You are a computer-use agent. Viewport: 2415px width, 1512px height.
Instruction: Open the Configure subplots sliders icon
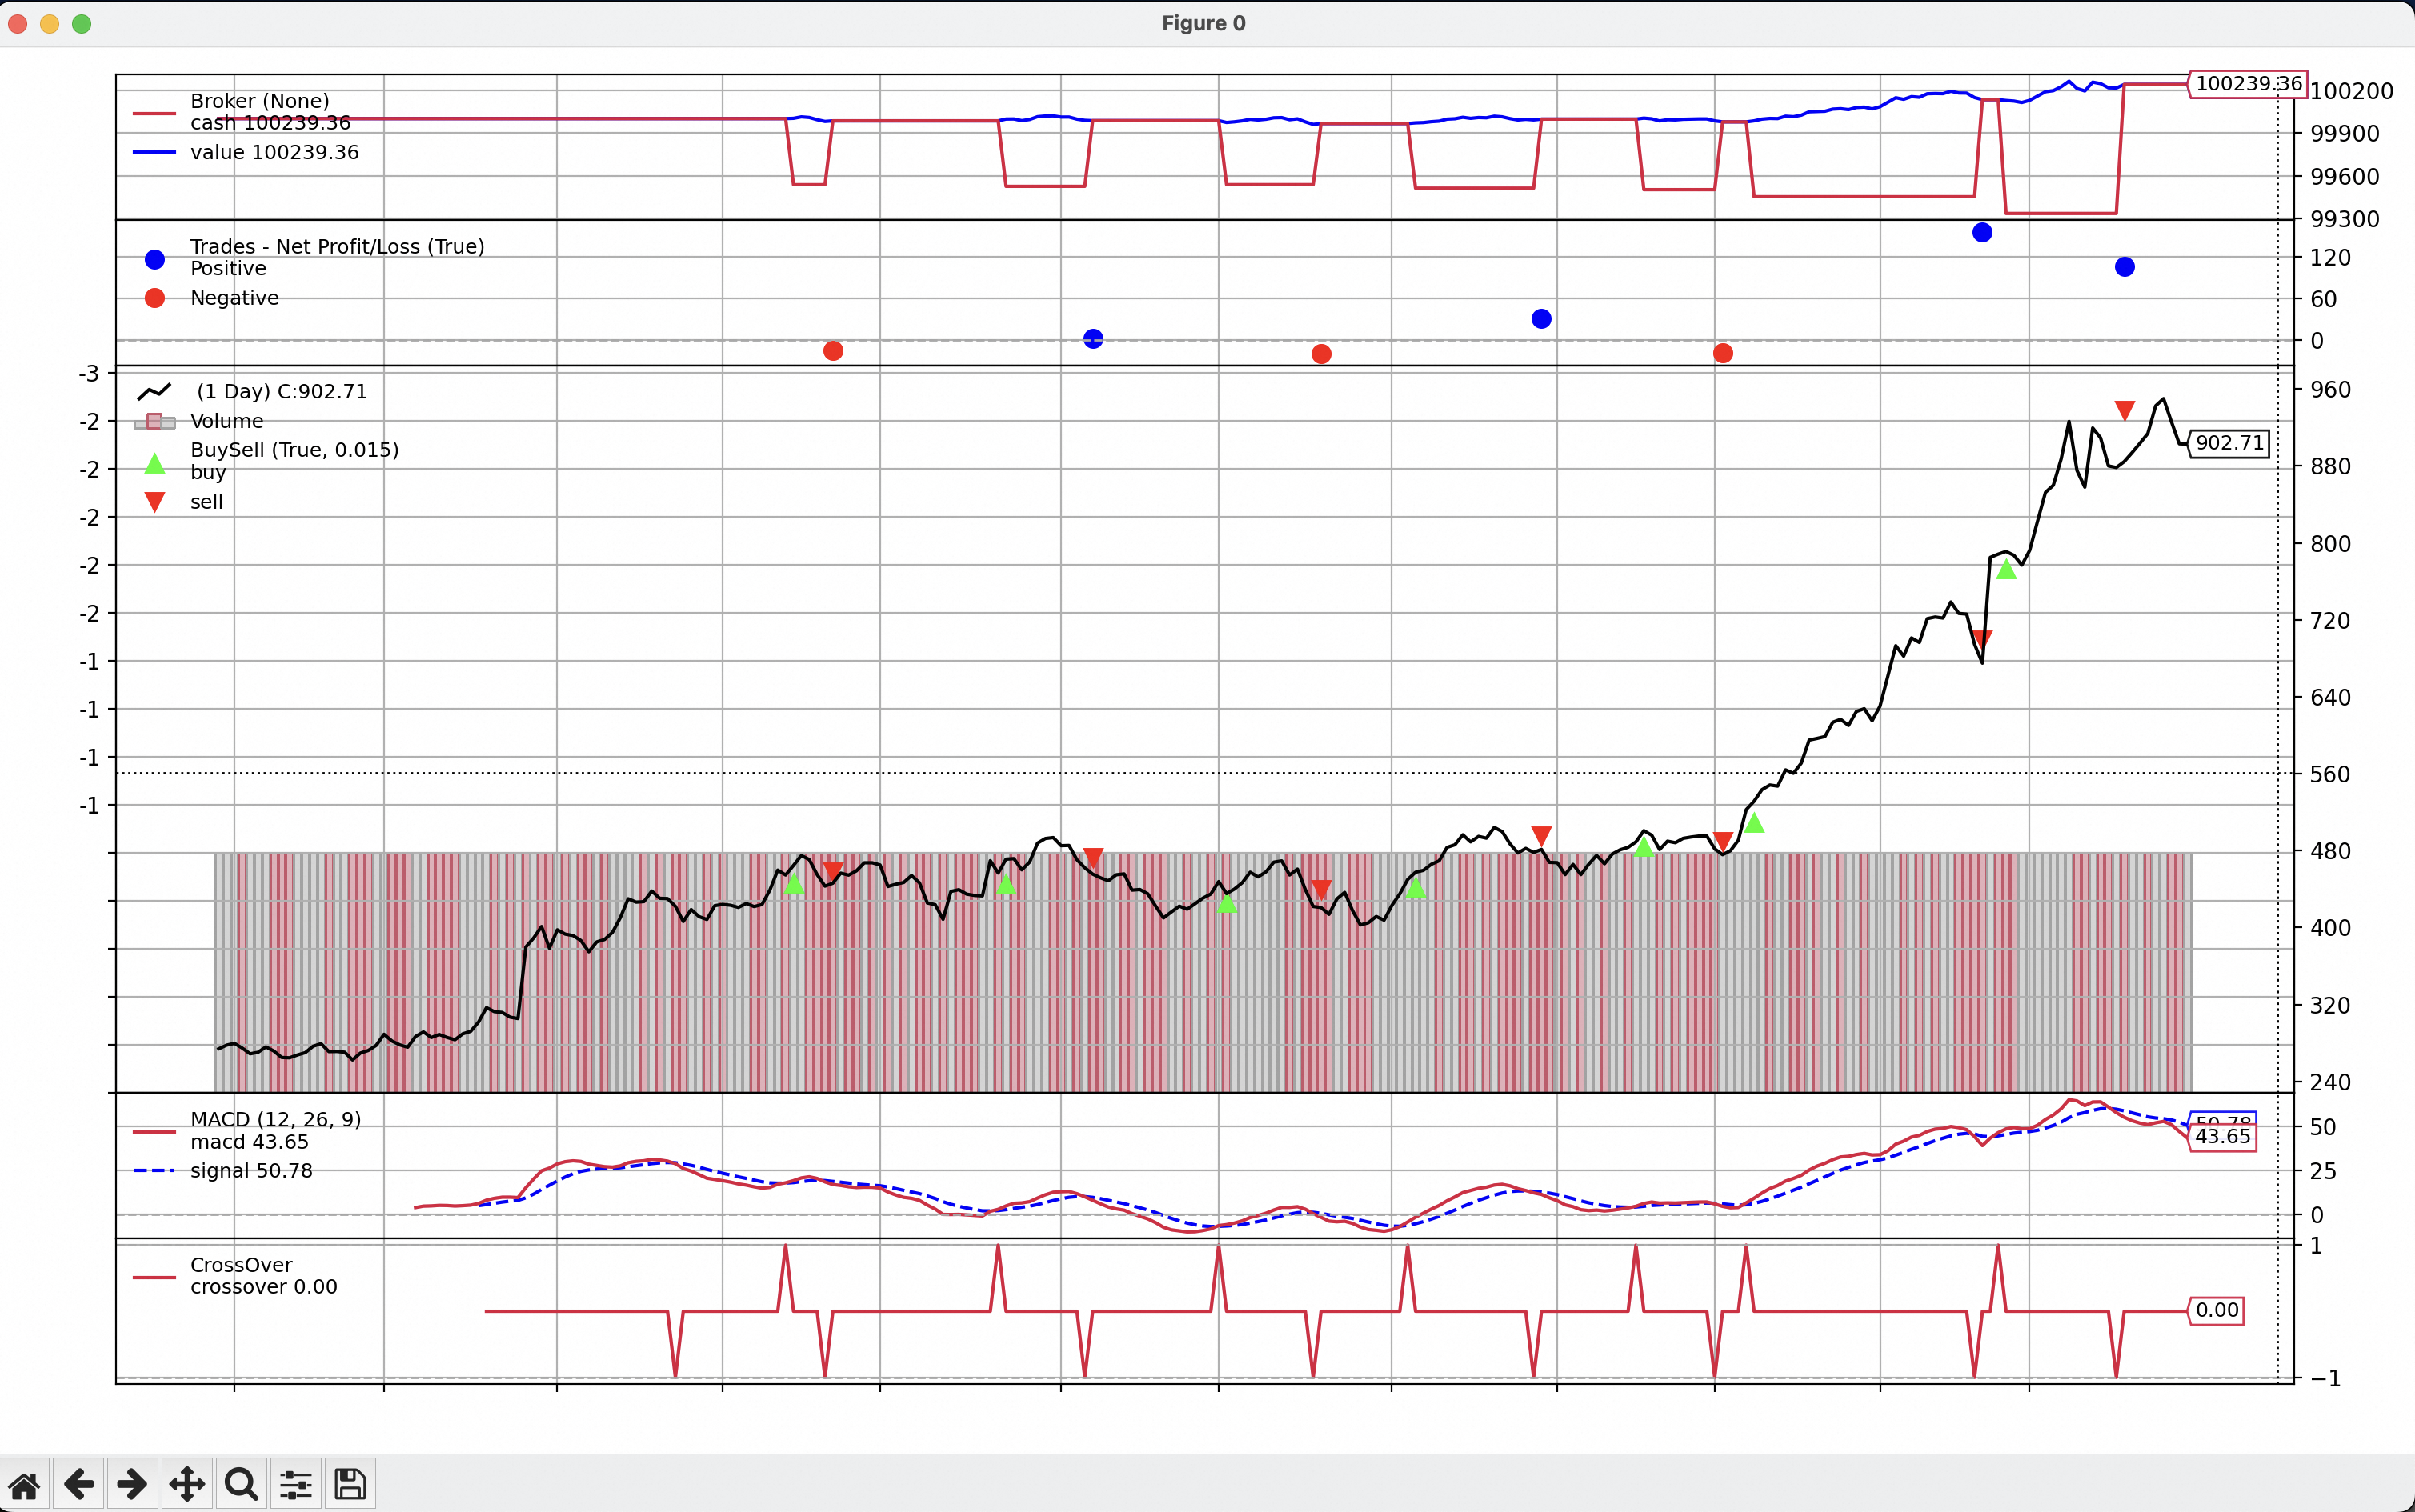(x=296, y=1484)
